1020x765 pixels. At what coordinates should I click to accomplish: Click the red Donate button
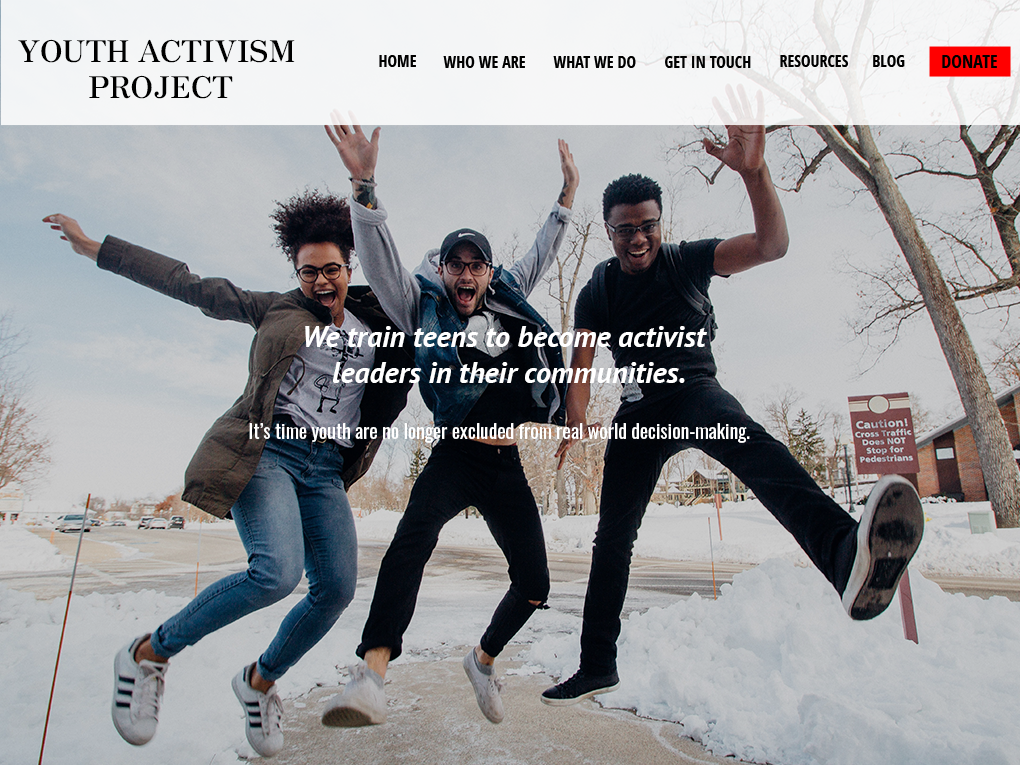click(x=969, y=62)
